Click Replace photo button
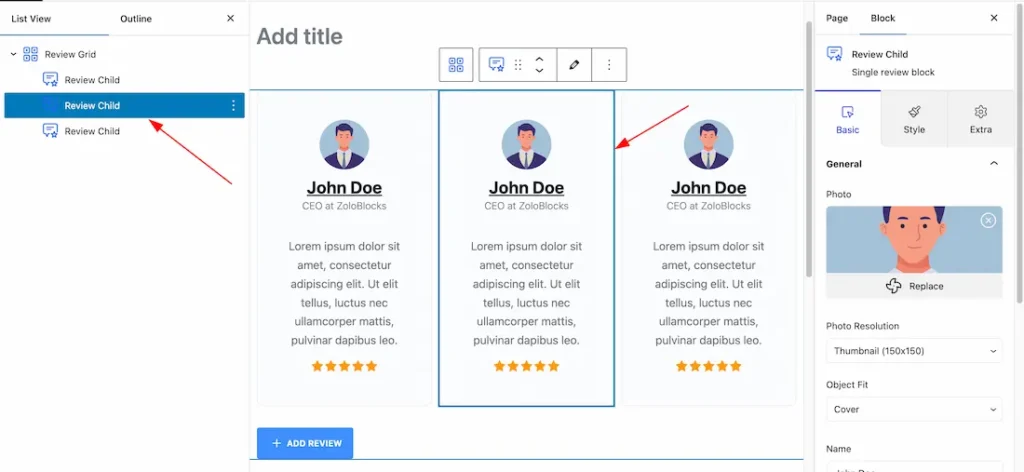 (914, 286)
